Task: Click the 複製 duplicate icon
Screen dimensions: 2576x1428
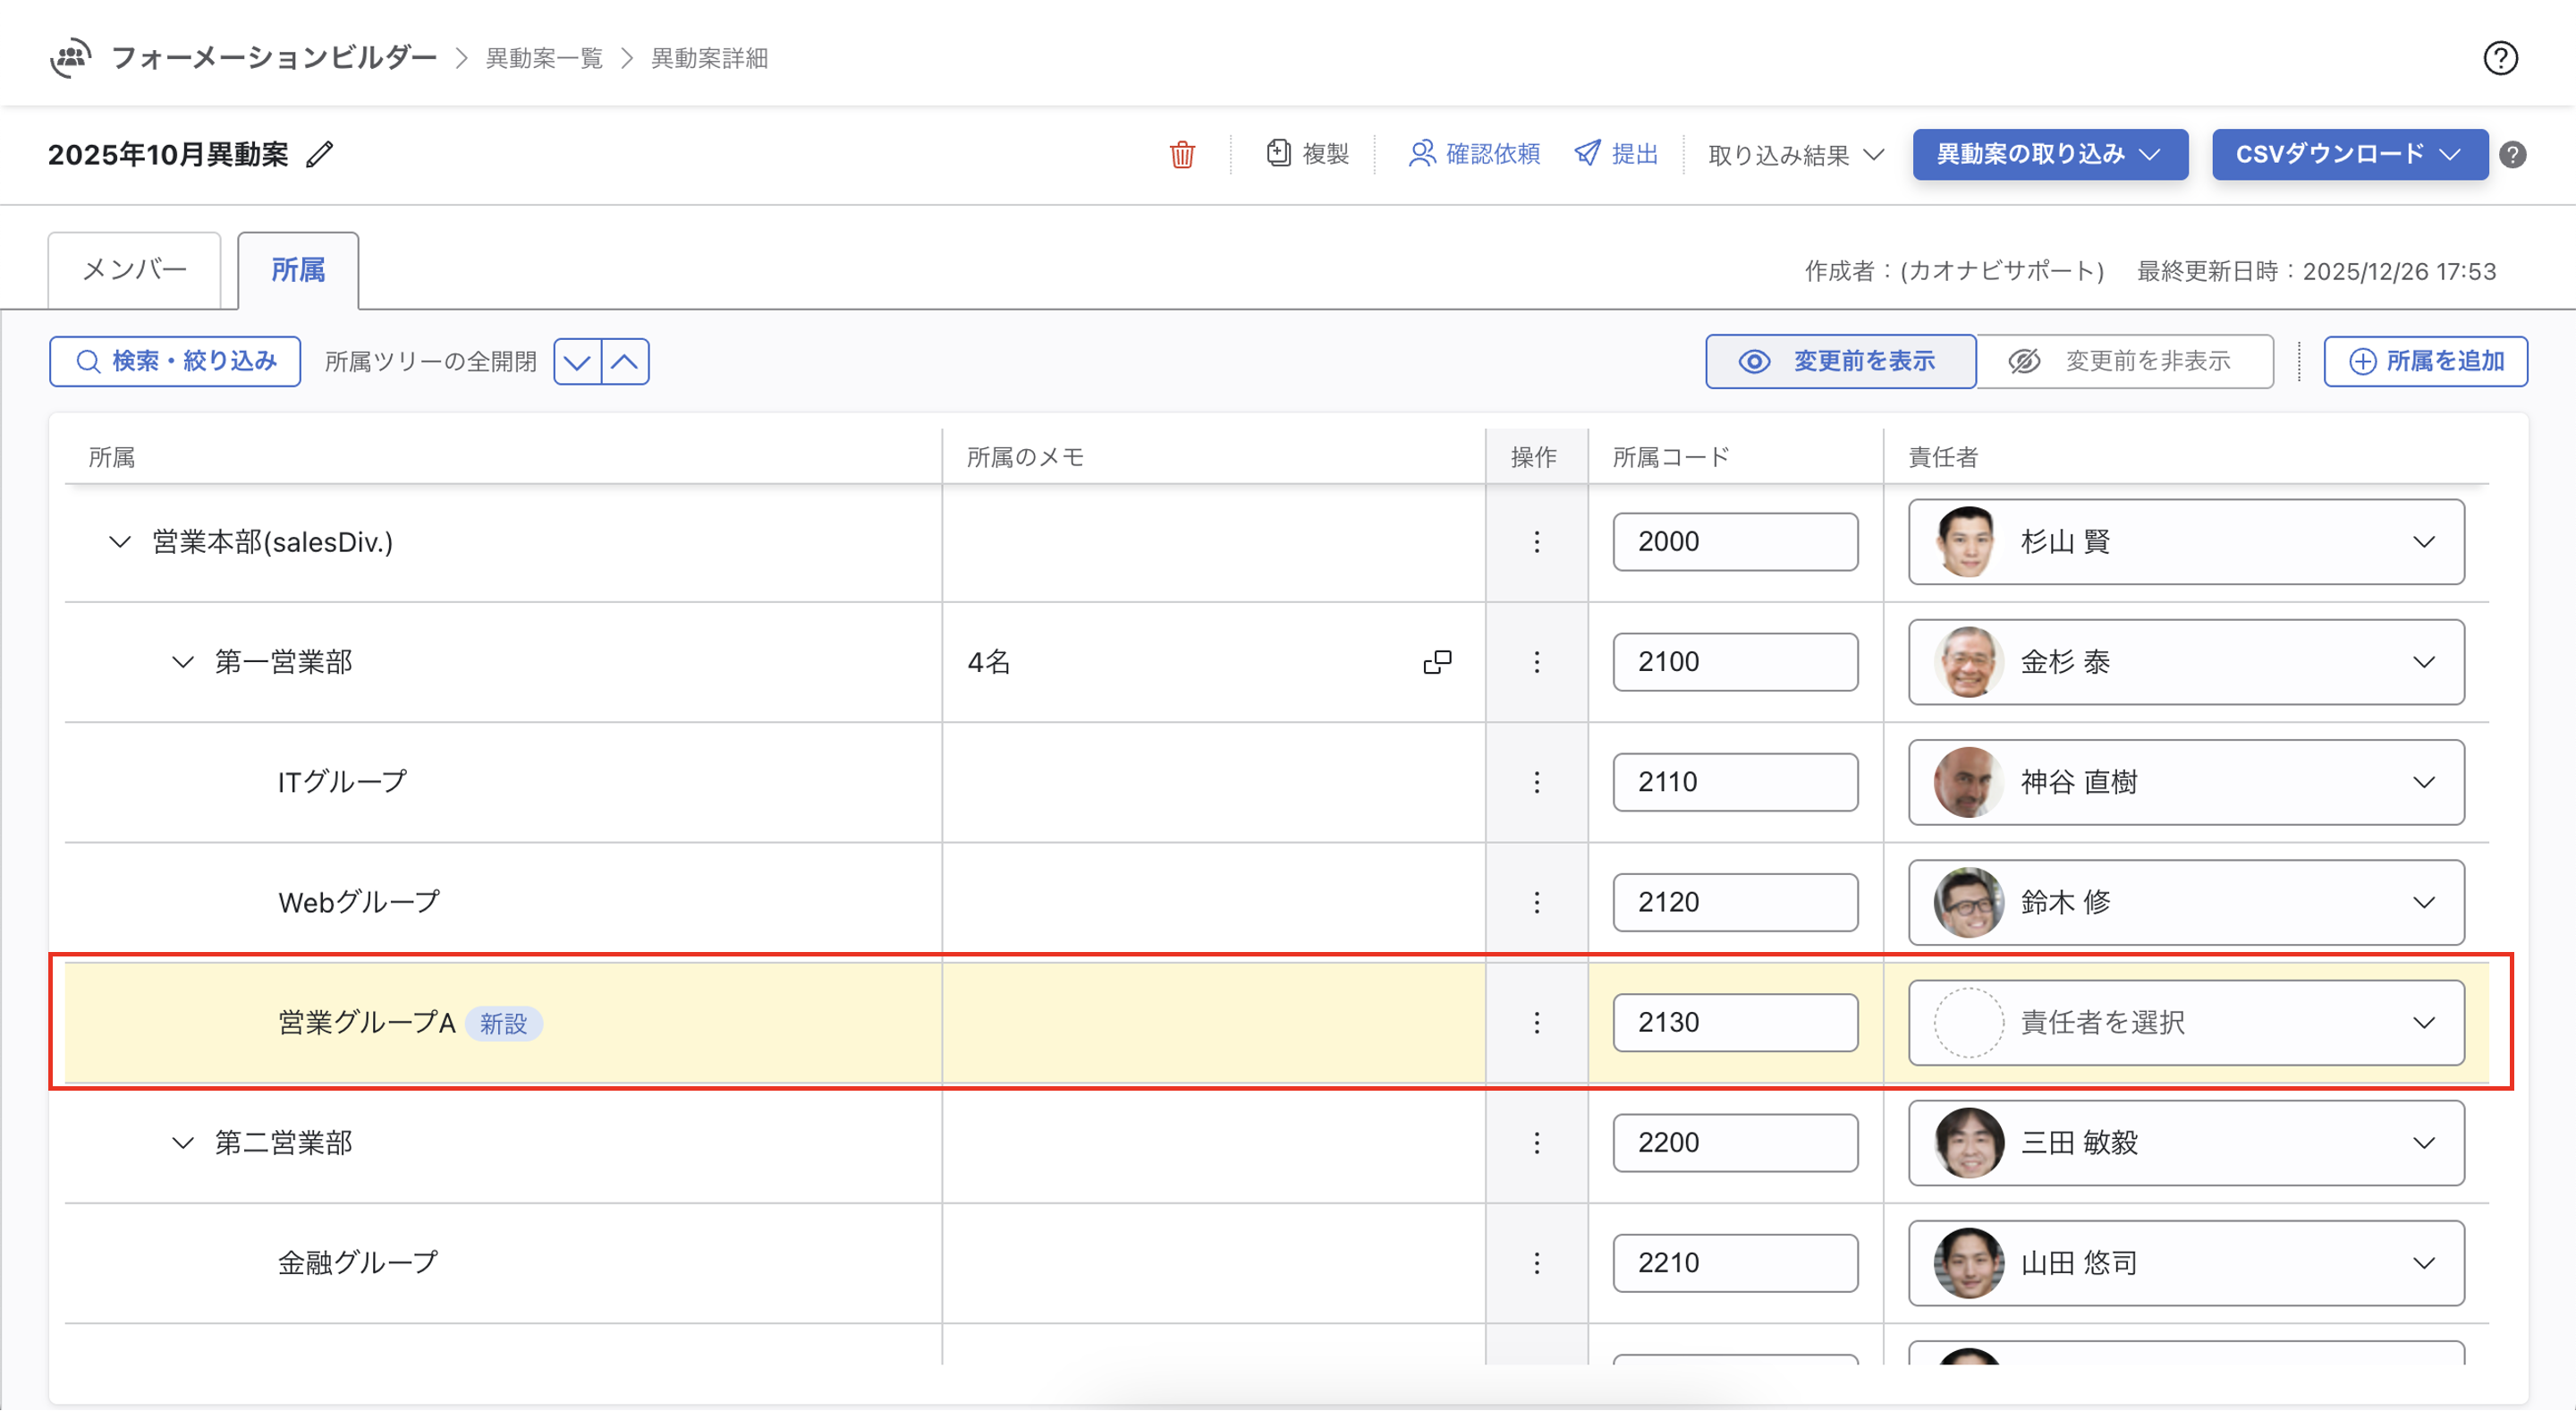Action: tap(1278, 153)
